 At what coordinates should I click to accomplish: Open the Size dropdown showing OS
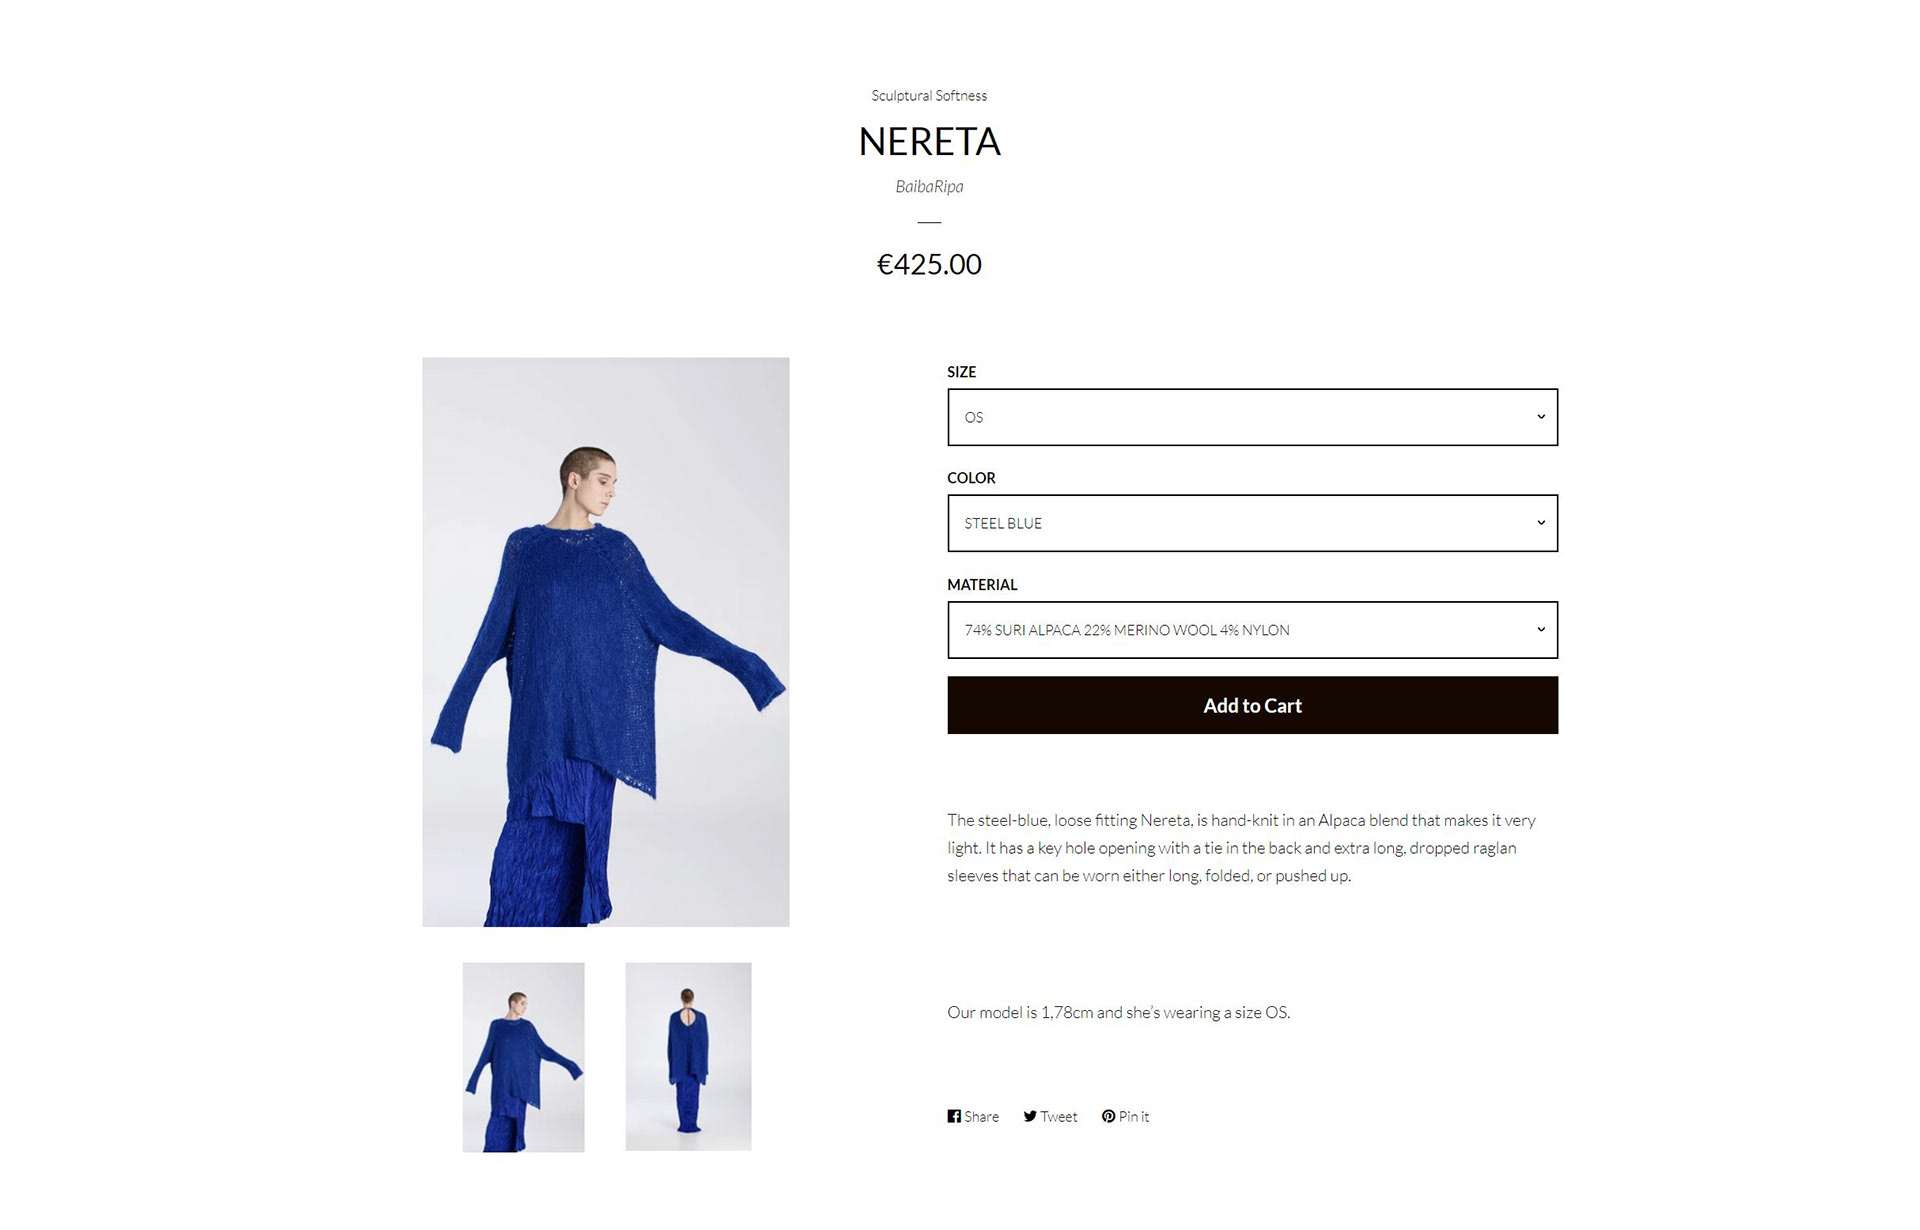coord(1252,417)
